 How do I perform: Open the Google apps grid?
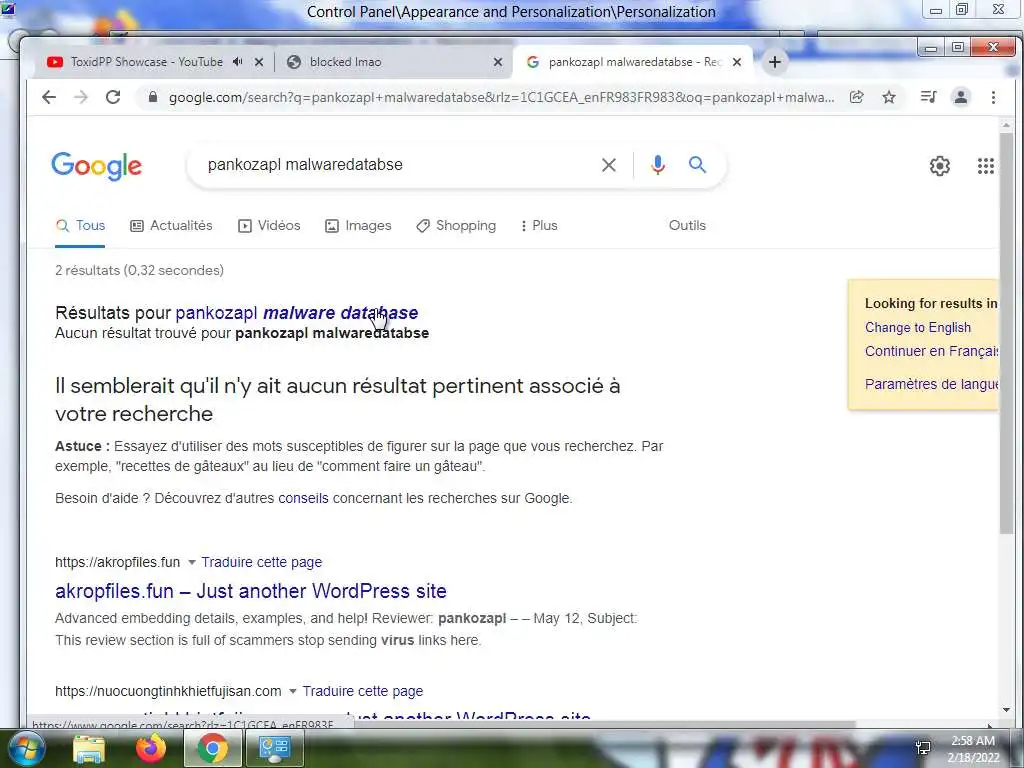pyautogui.click(x=985, y=166)
